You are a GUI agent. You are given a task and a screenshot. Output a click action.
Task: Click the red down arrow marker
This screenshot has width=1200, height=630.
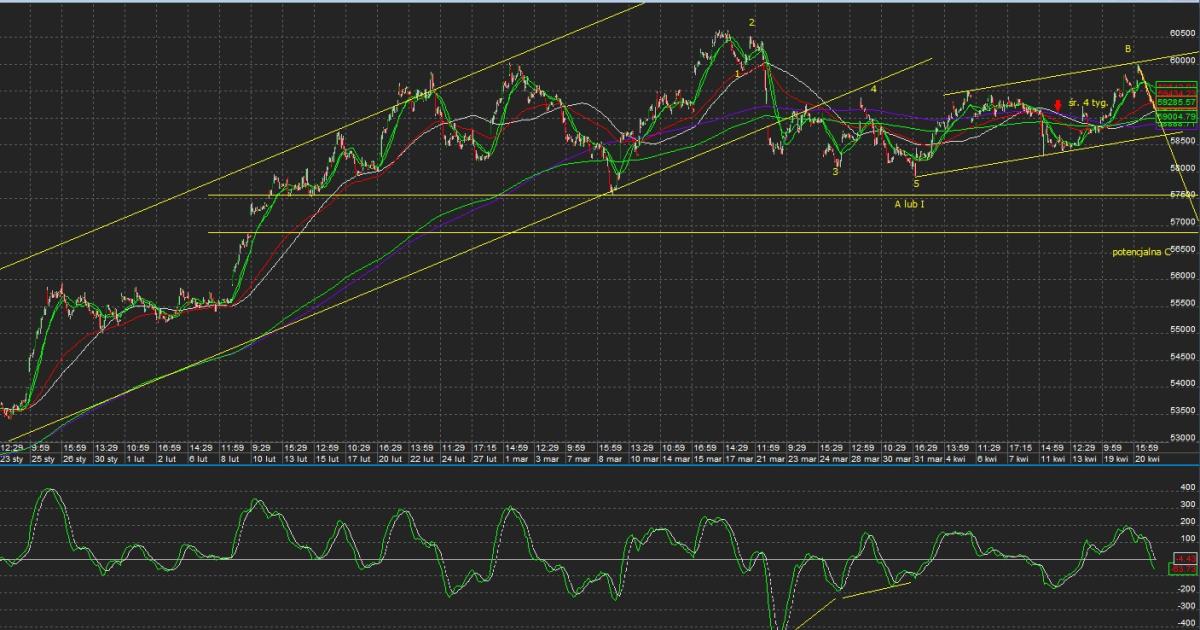coord(1059,106)
